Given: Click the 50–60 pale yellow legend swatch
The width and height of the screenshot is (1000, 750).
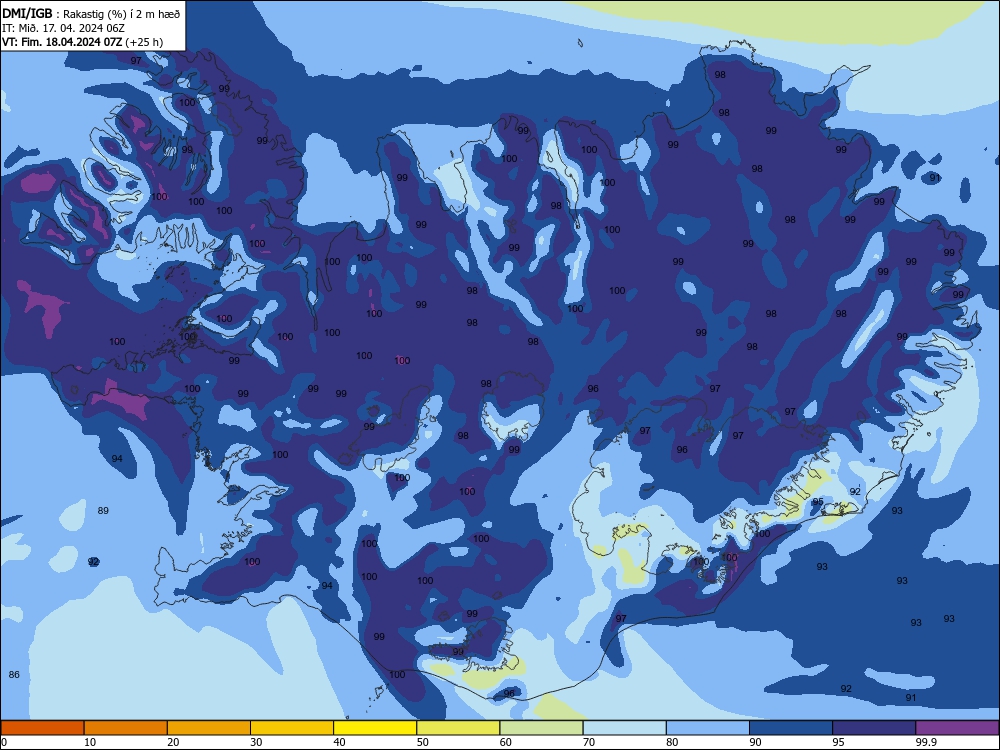Looking at the screenshot, I should tap(459, 728).
